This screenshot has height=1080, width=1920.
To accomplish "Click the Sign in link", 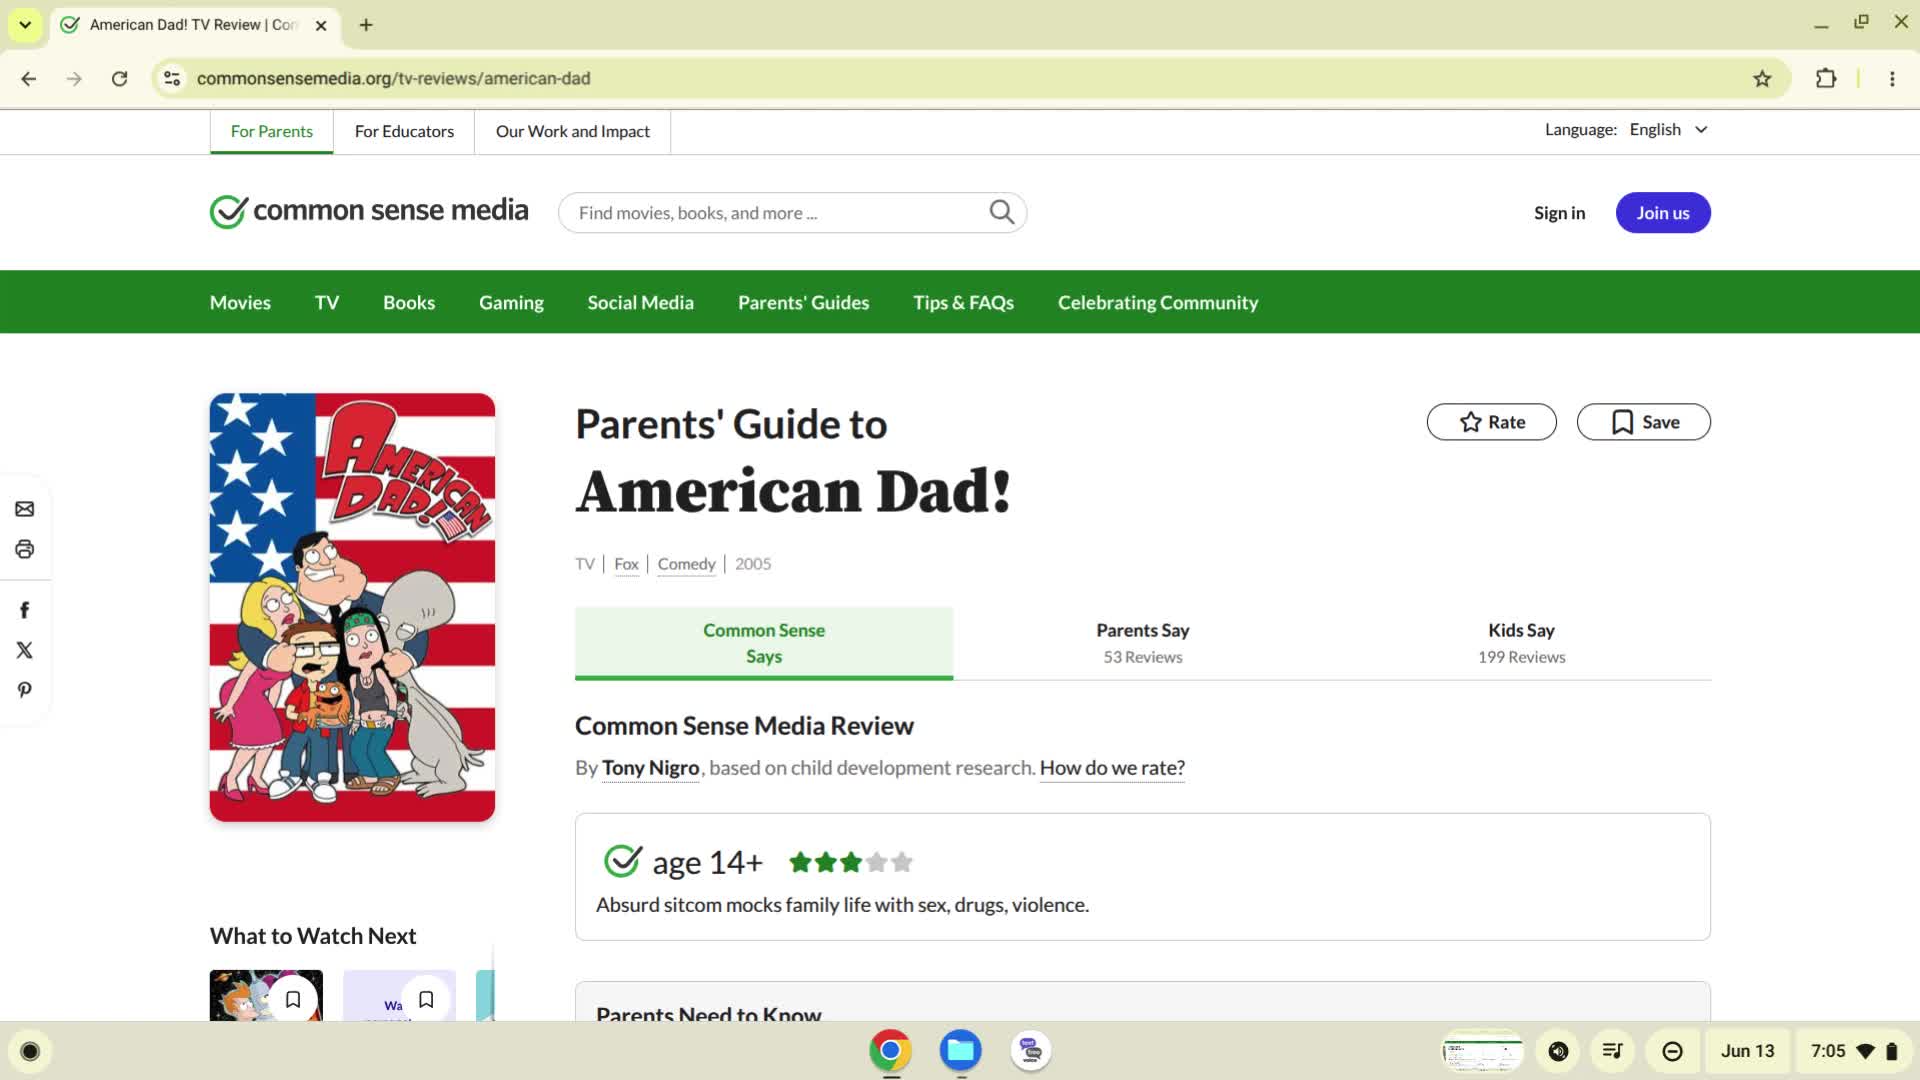I will (x=1559, y=212).
